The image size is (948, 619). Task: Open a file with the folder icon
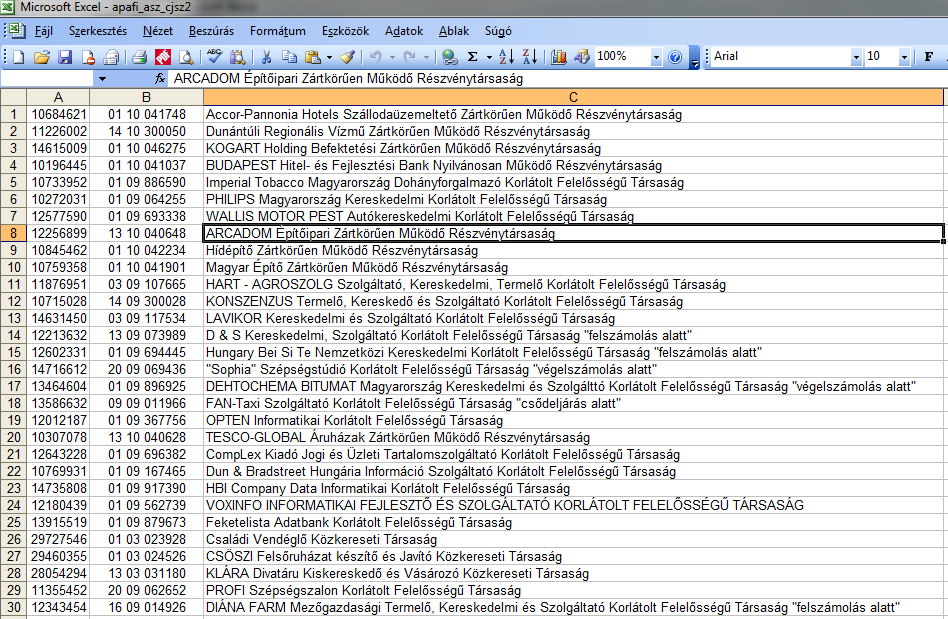[x=42, y=57]
